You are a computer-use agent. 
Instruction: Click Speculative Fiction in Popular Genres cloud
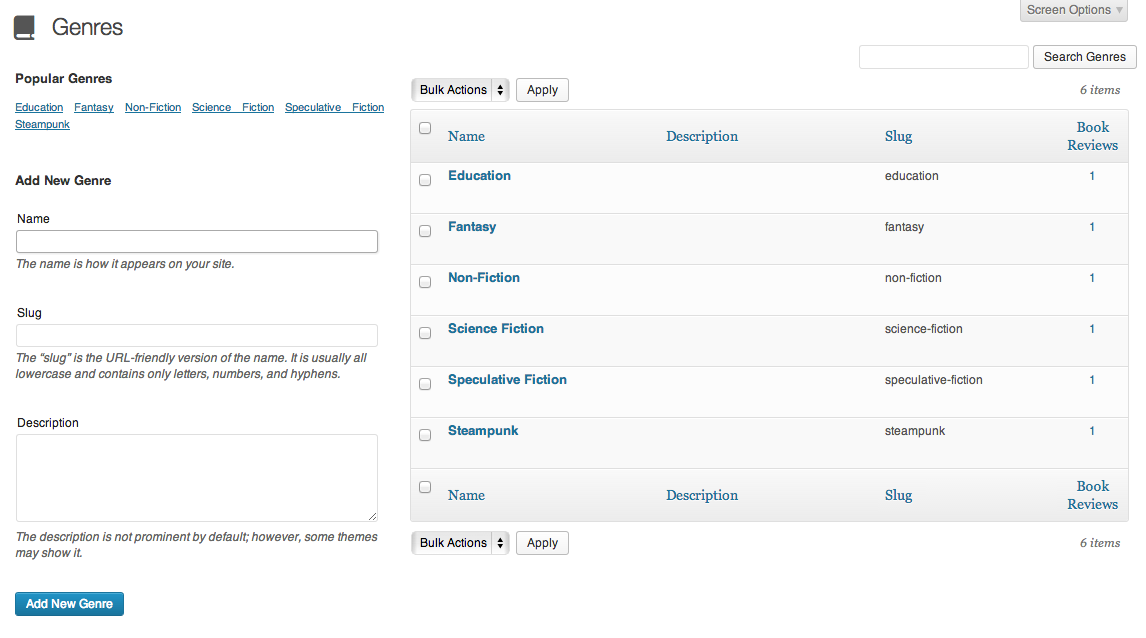[334, 107]
